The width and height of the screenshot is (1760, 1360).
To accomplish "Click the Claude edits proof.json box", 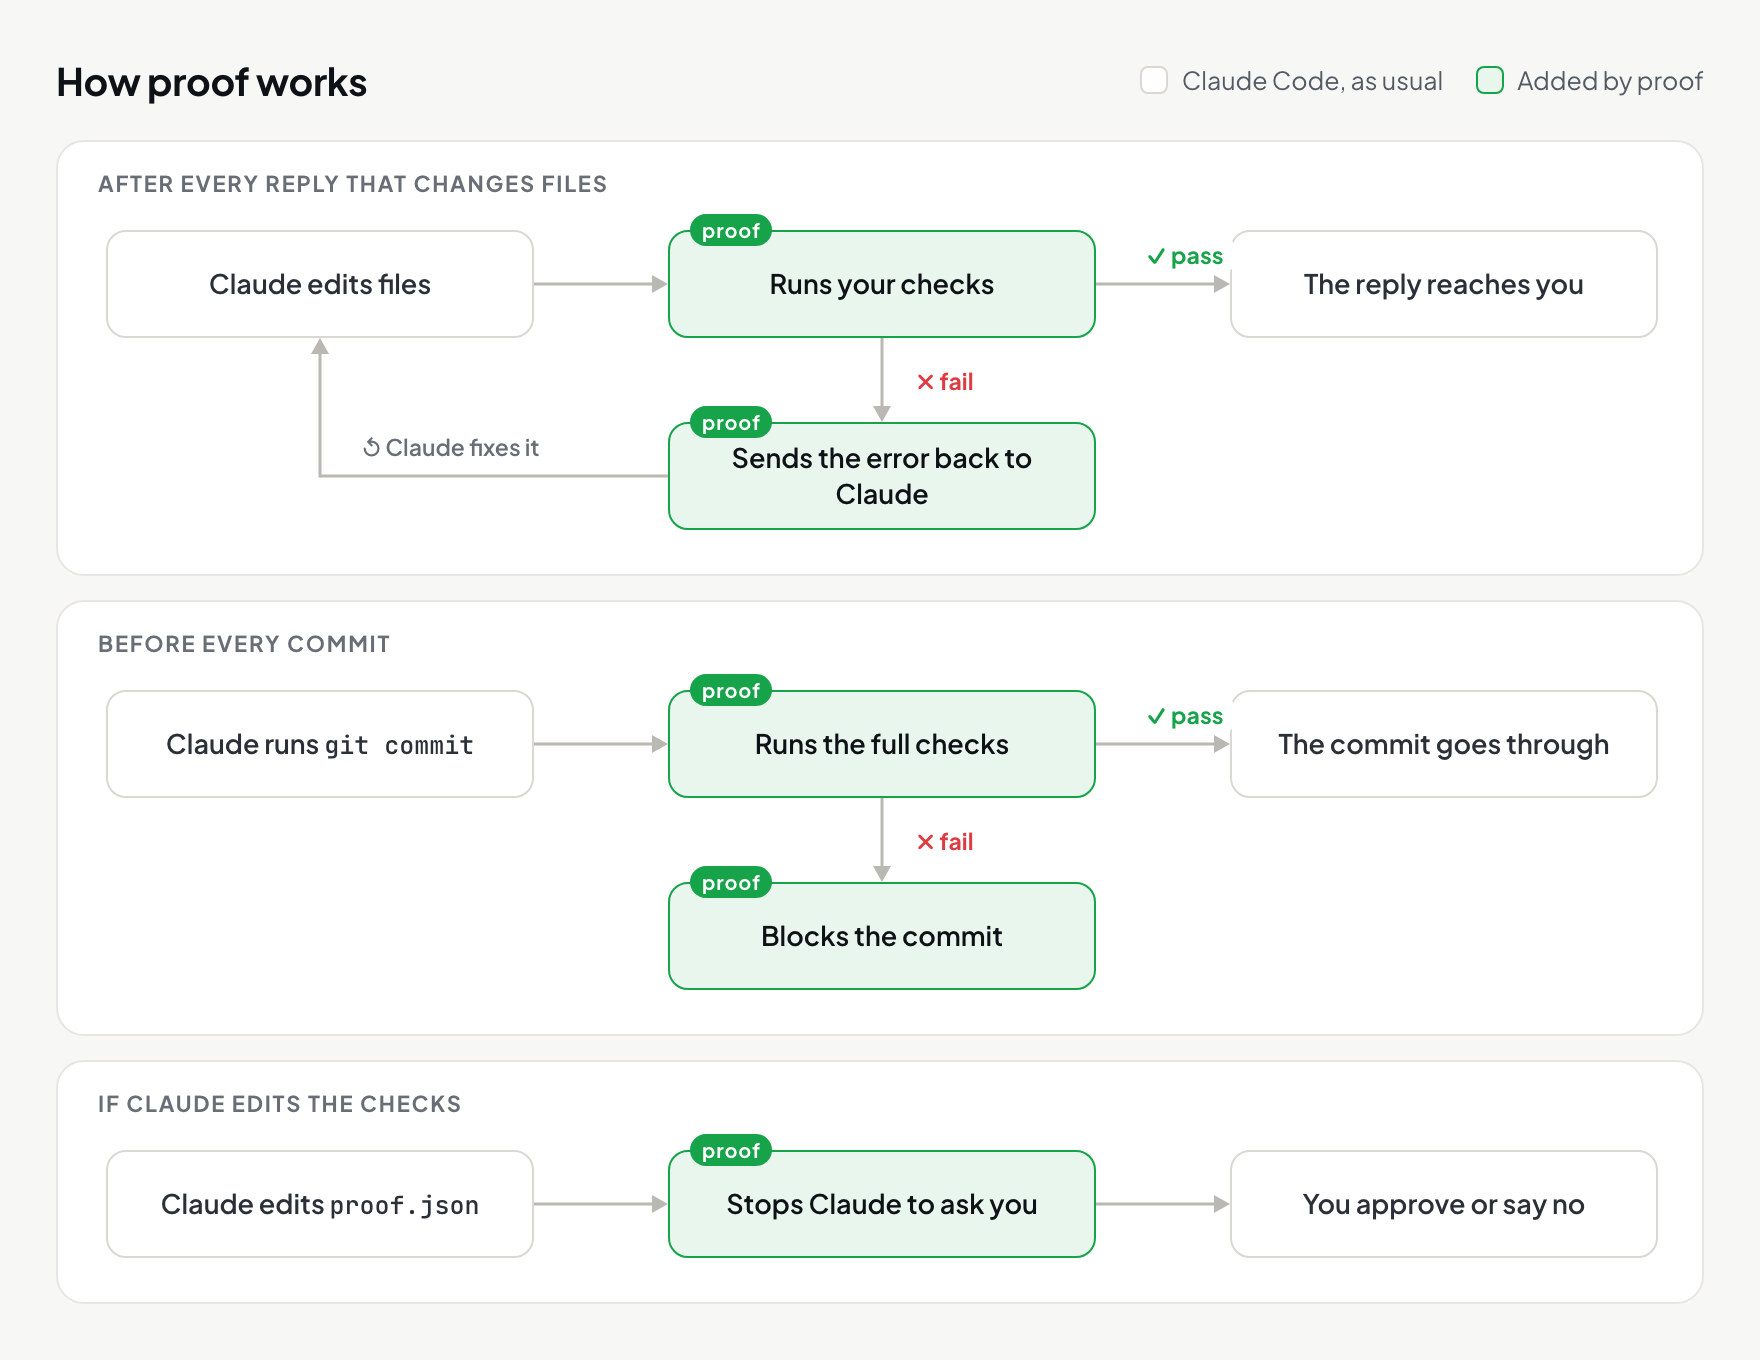I will pyautogui.click(x=320, y=1204).
